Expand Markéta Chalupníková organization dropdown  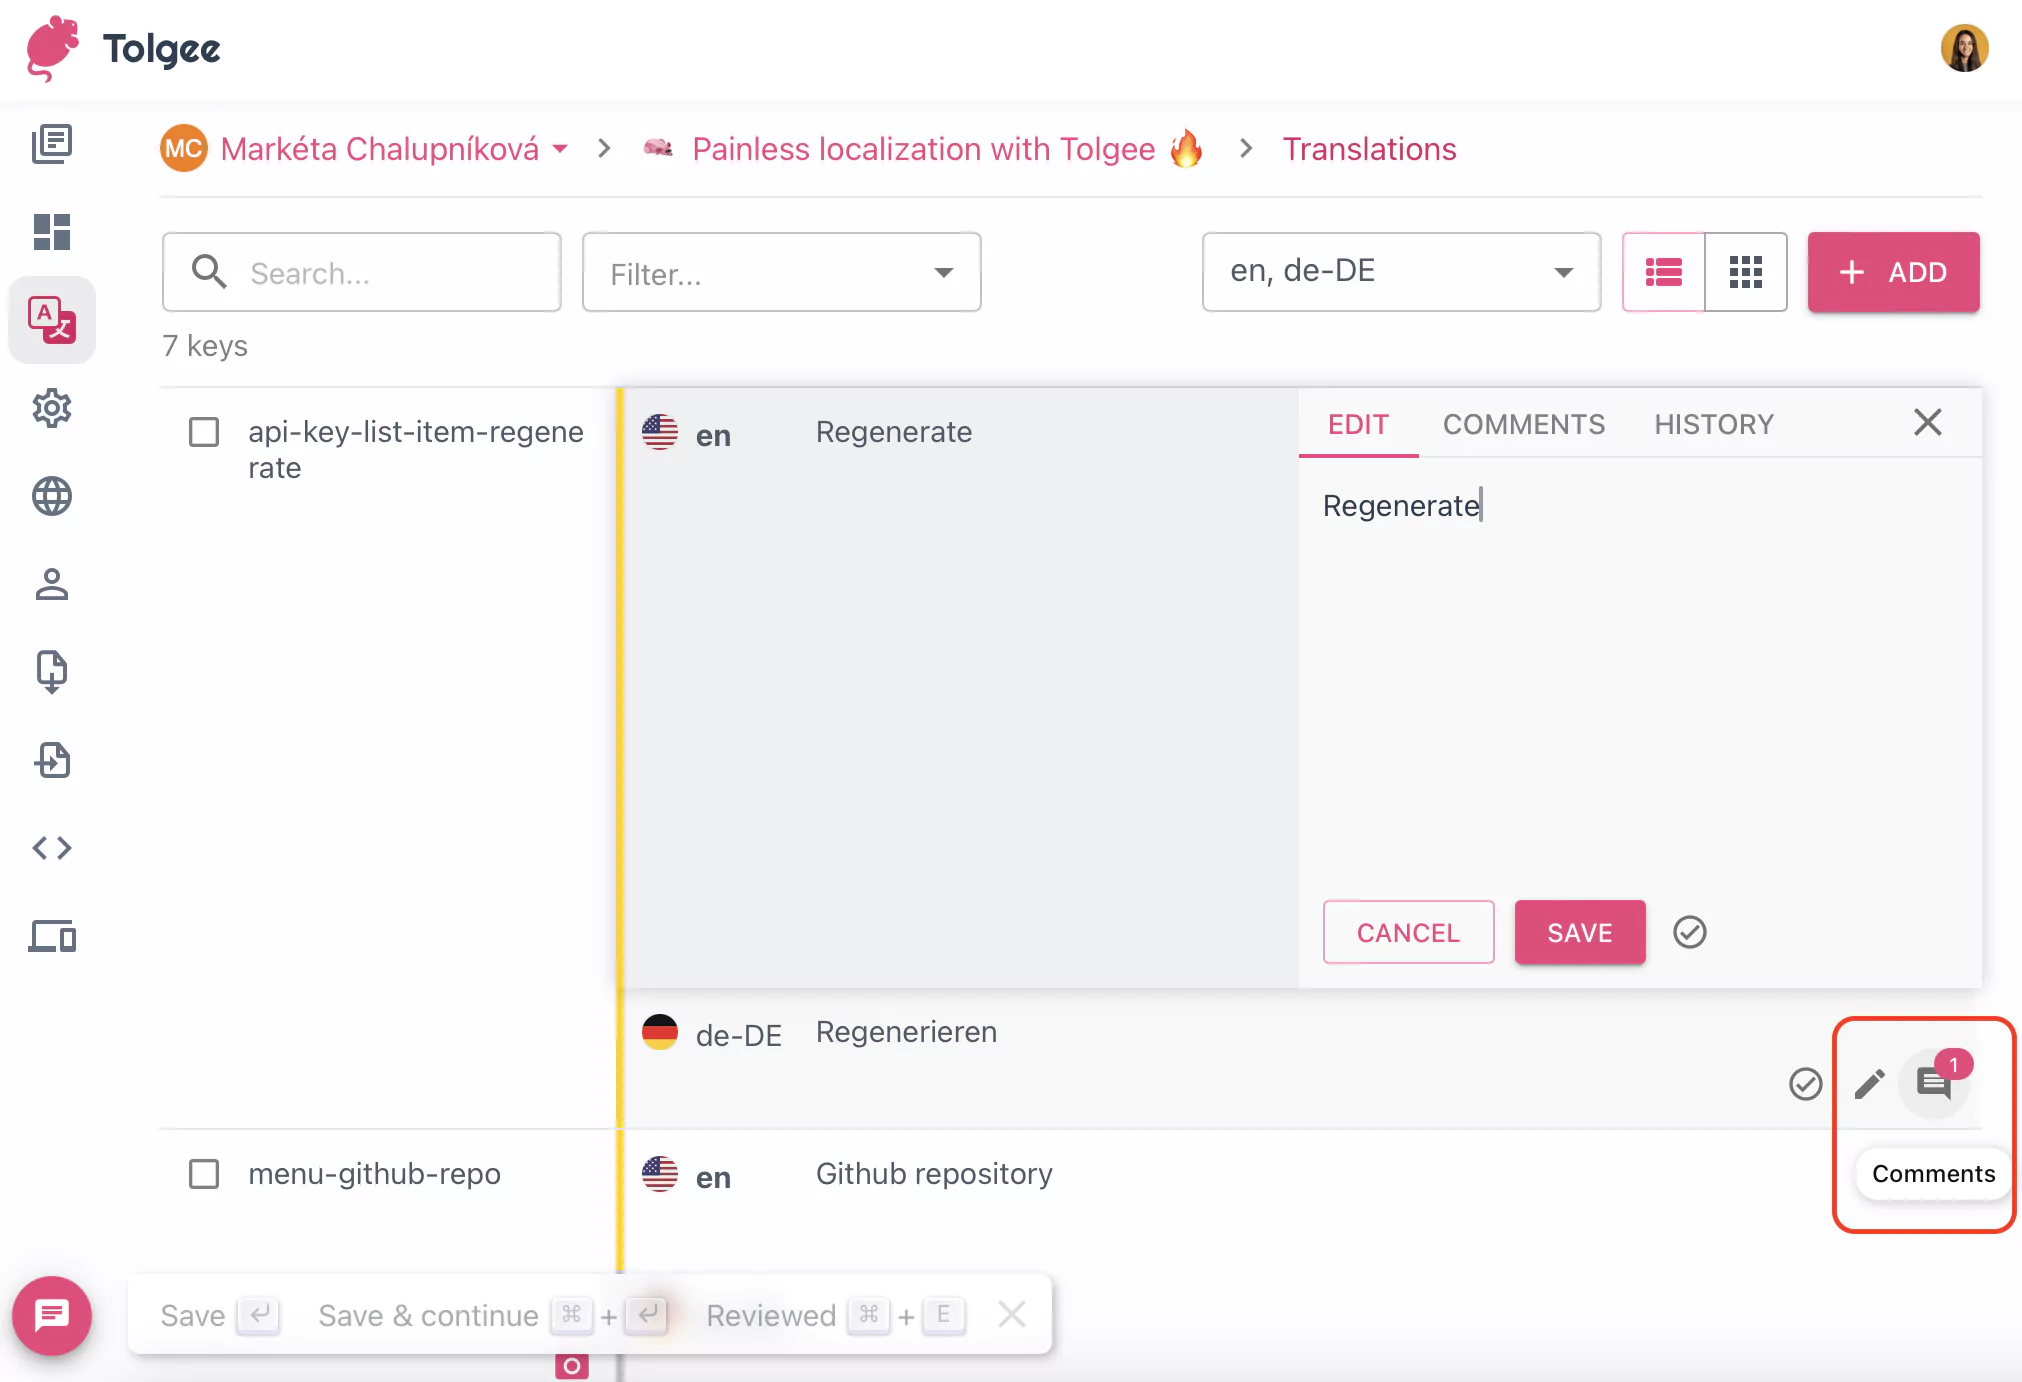coord(560,149)
